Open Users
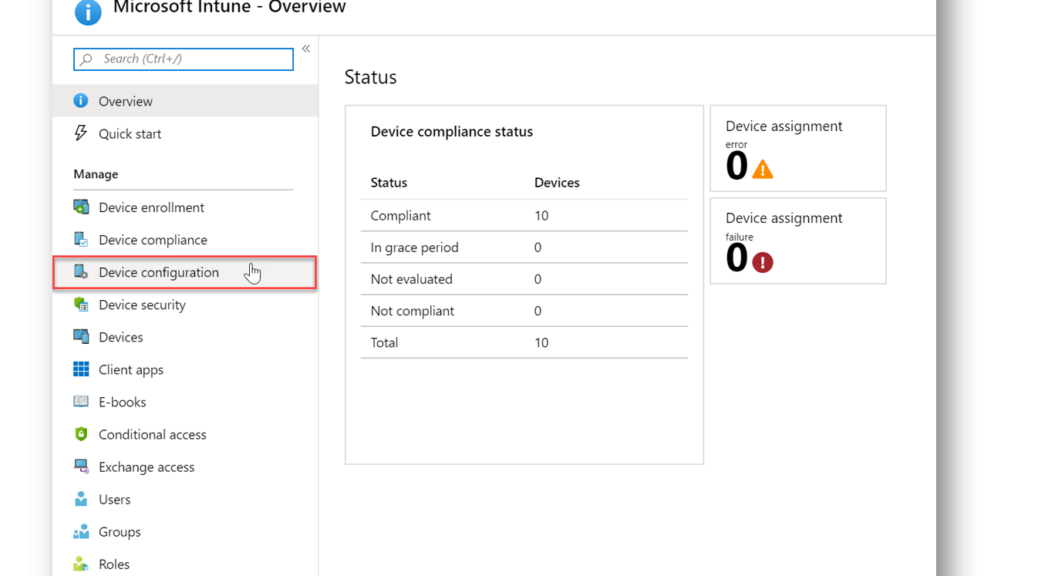Image resolution: width=1038 pixels, height=576 pixels. pos(185,499)
